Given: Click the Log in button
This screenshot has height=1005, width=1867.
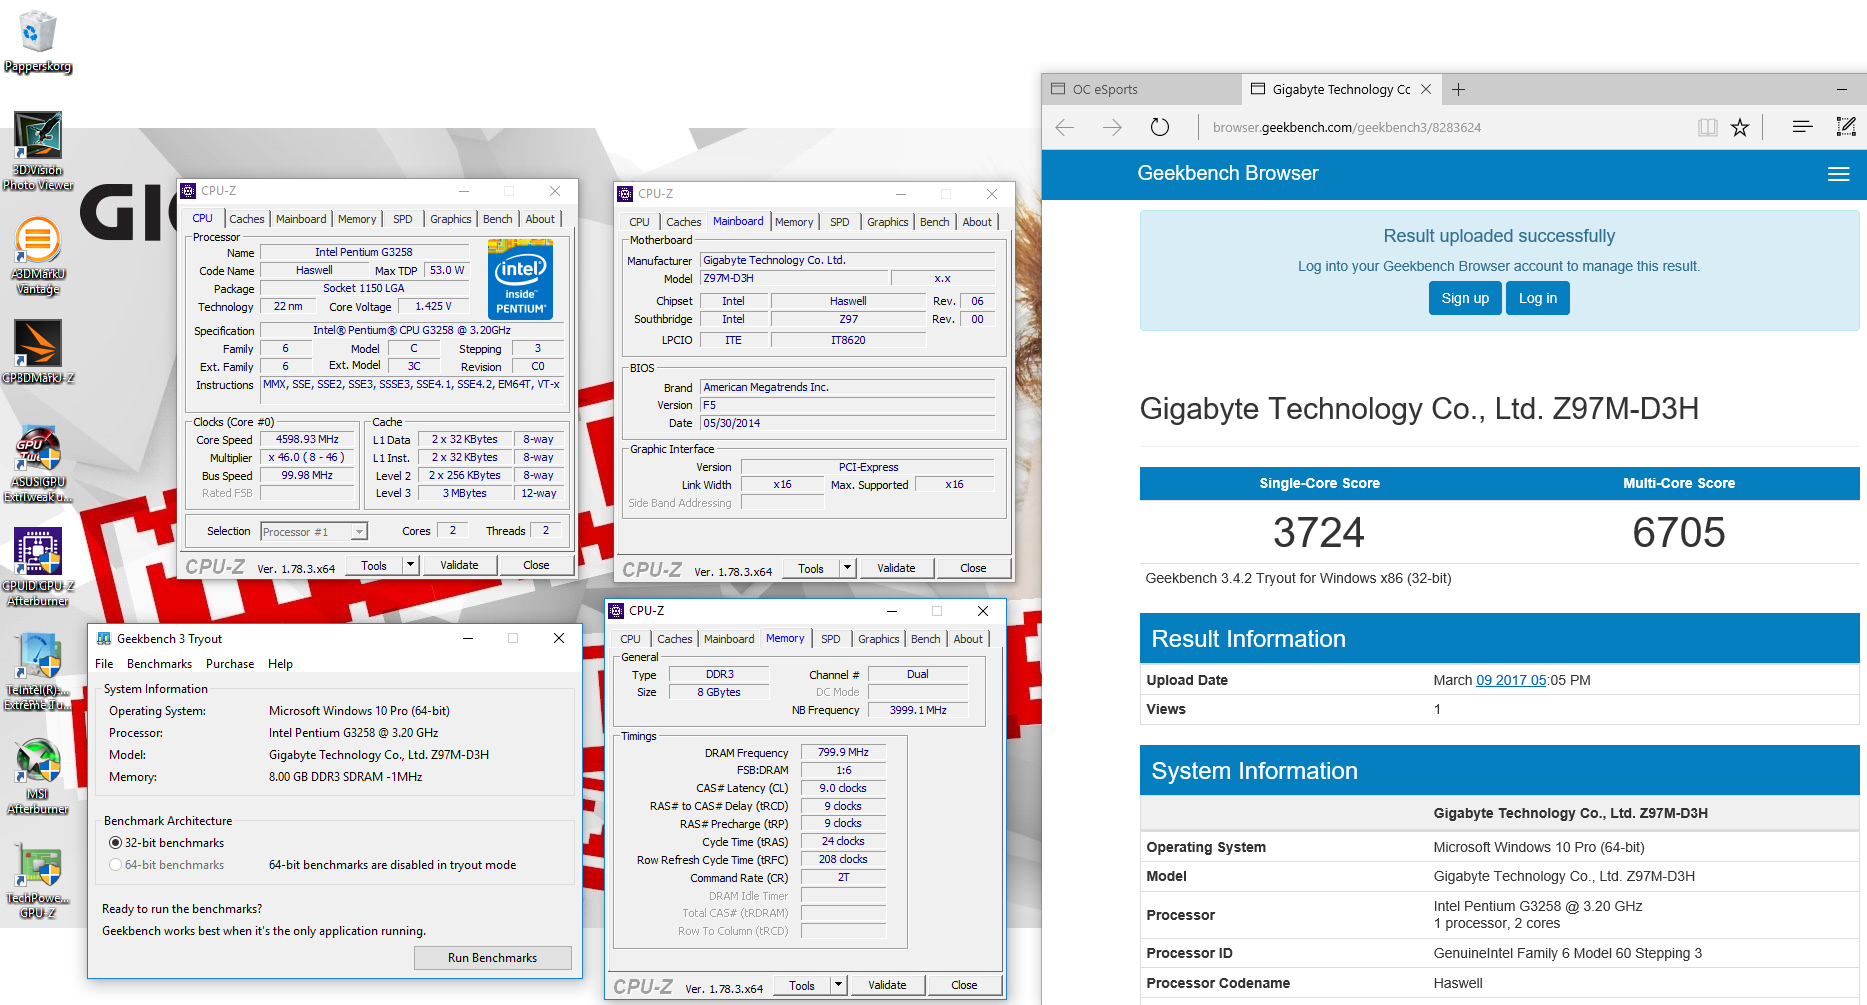Looking at the screenshot, I should [x=1538, y=298].
